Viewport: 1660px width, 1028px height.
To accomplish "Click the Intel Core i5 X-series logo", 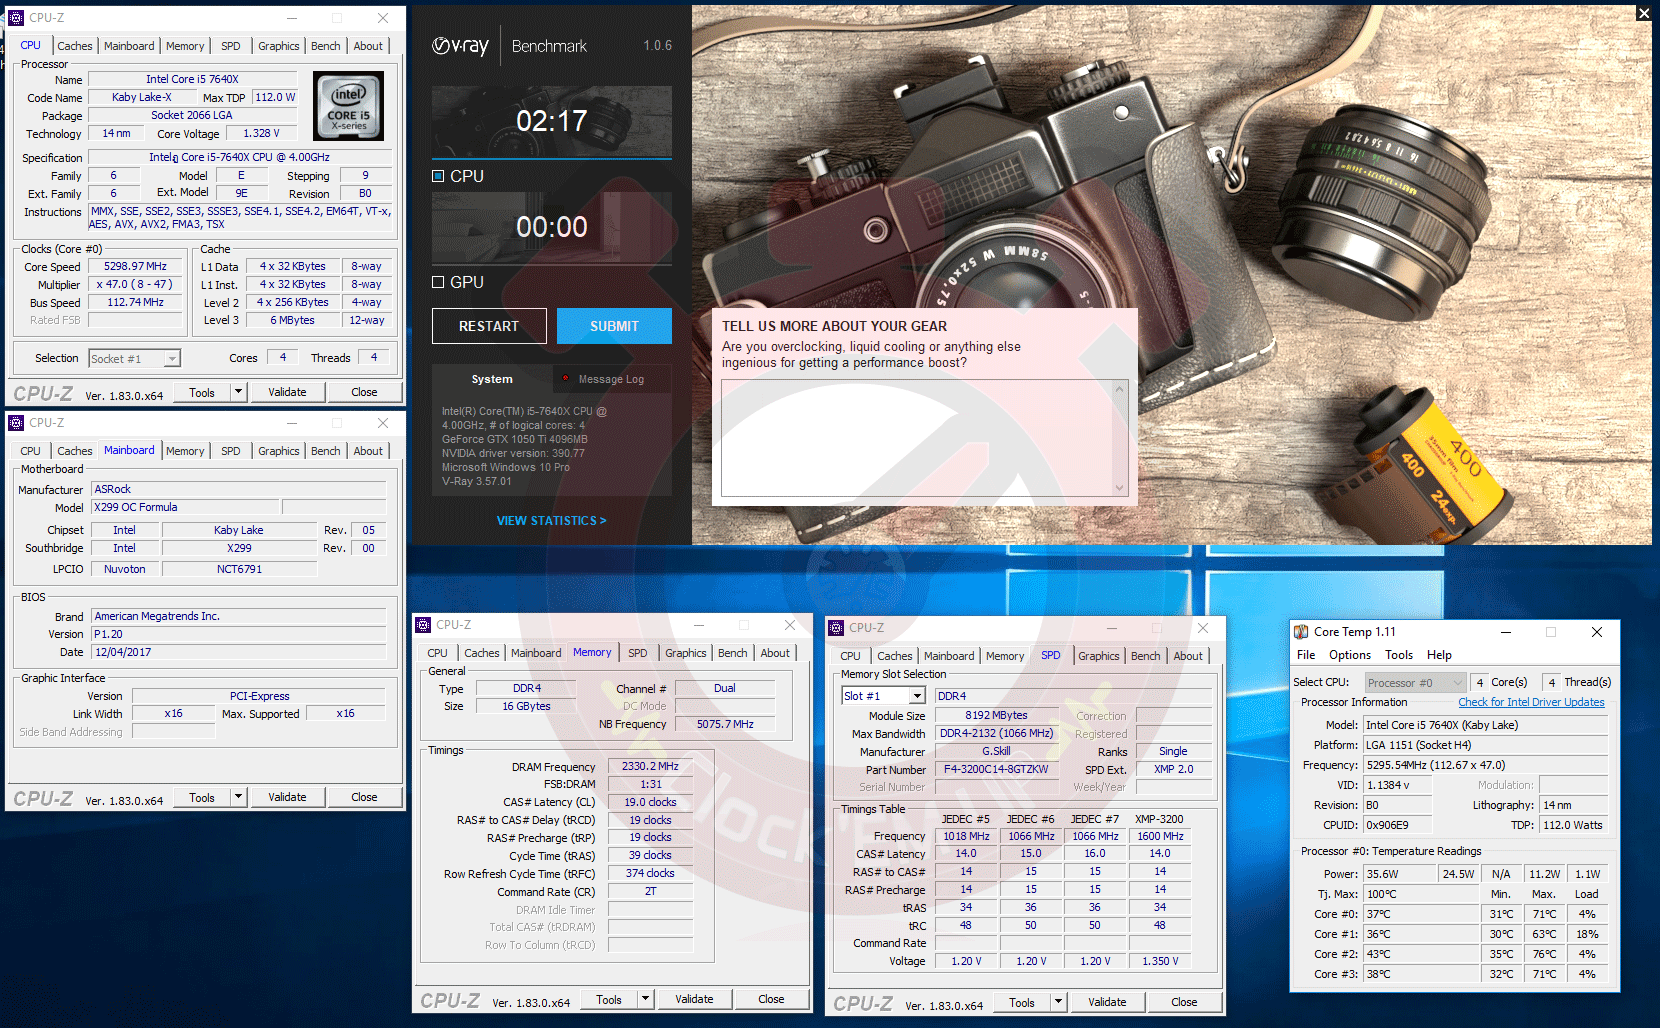I will click(x=348, y=106).
